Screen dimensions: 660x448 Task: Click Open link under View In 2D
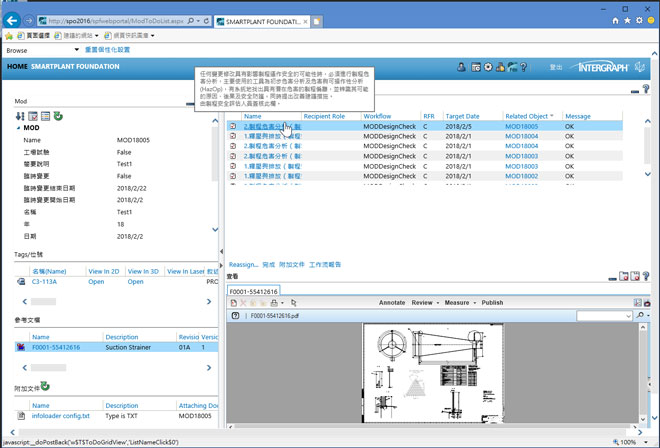pos(96,282)
